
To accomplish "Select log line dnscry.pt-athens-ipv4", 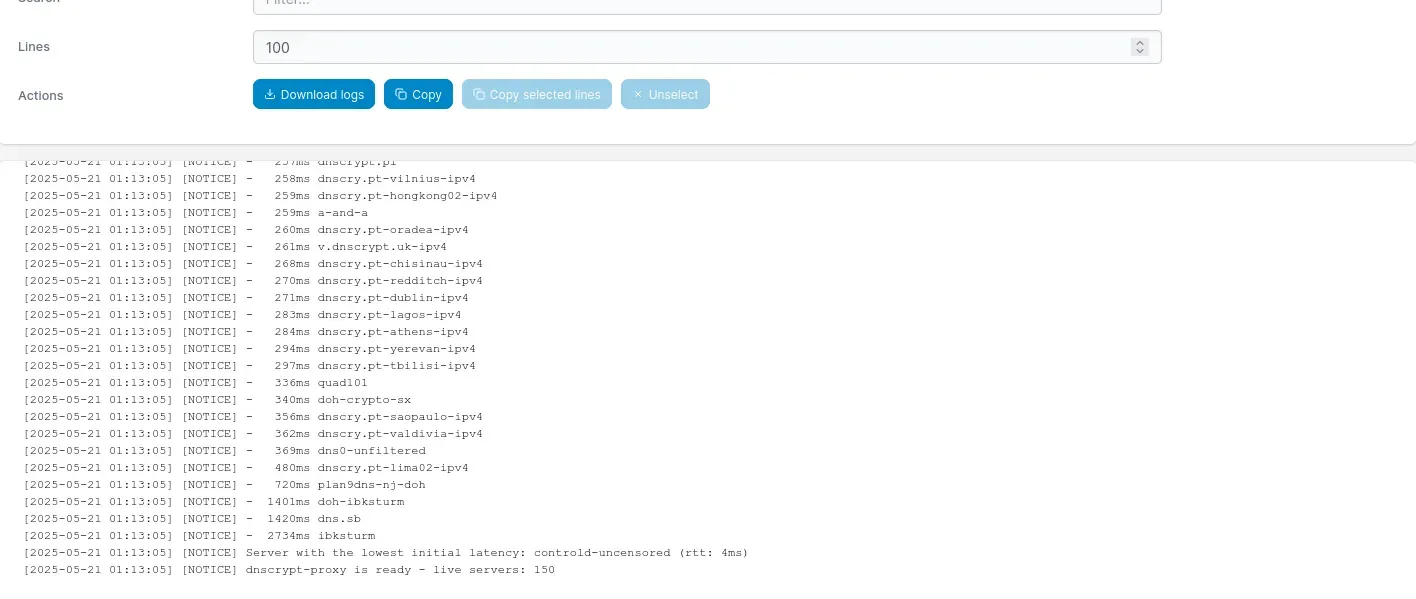I will click(x=246, y=332).
